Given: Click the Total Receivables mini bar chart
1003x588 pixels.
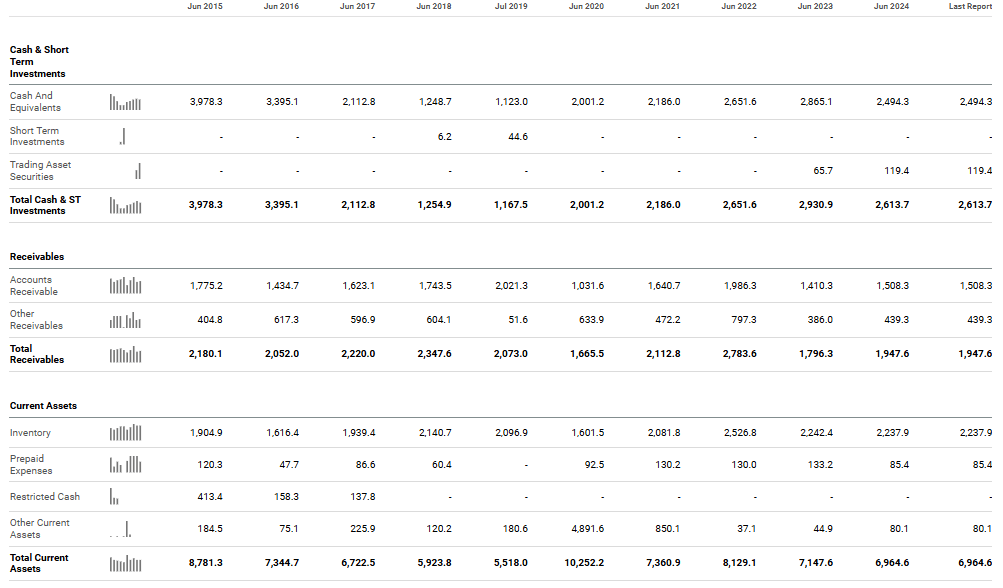Looking at the screenshot, I should tap(125, 354).
